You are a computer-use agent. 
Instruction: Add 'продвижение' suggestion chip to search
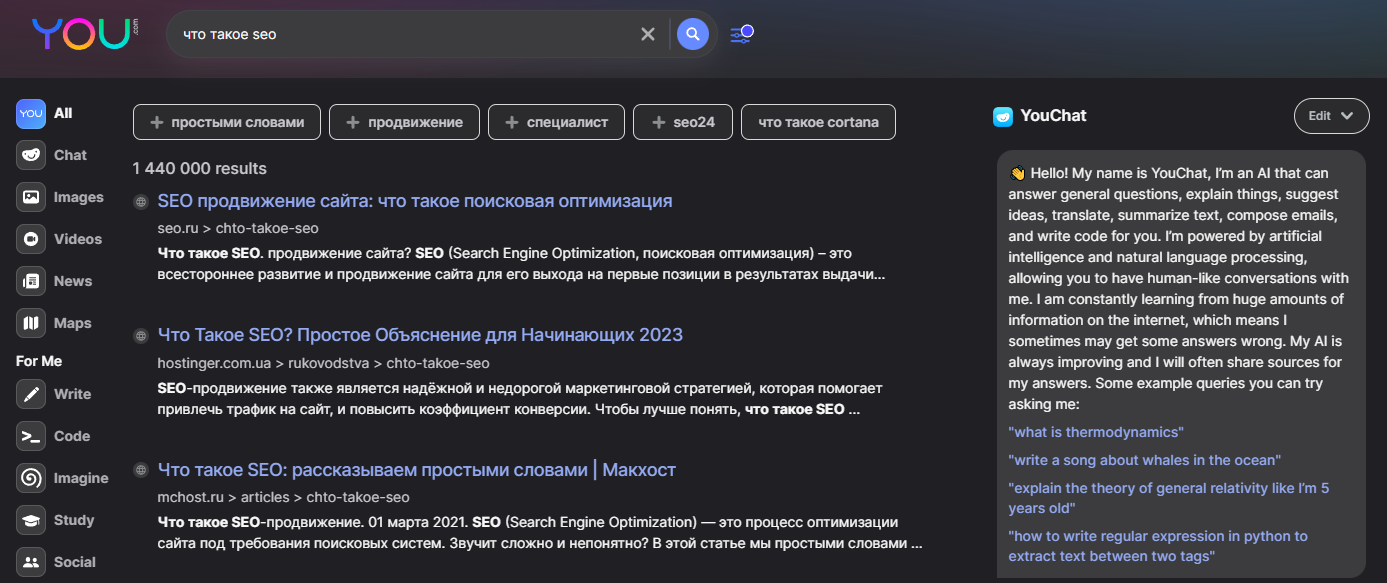click(x=404, y=122)
